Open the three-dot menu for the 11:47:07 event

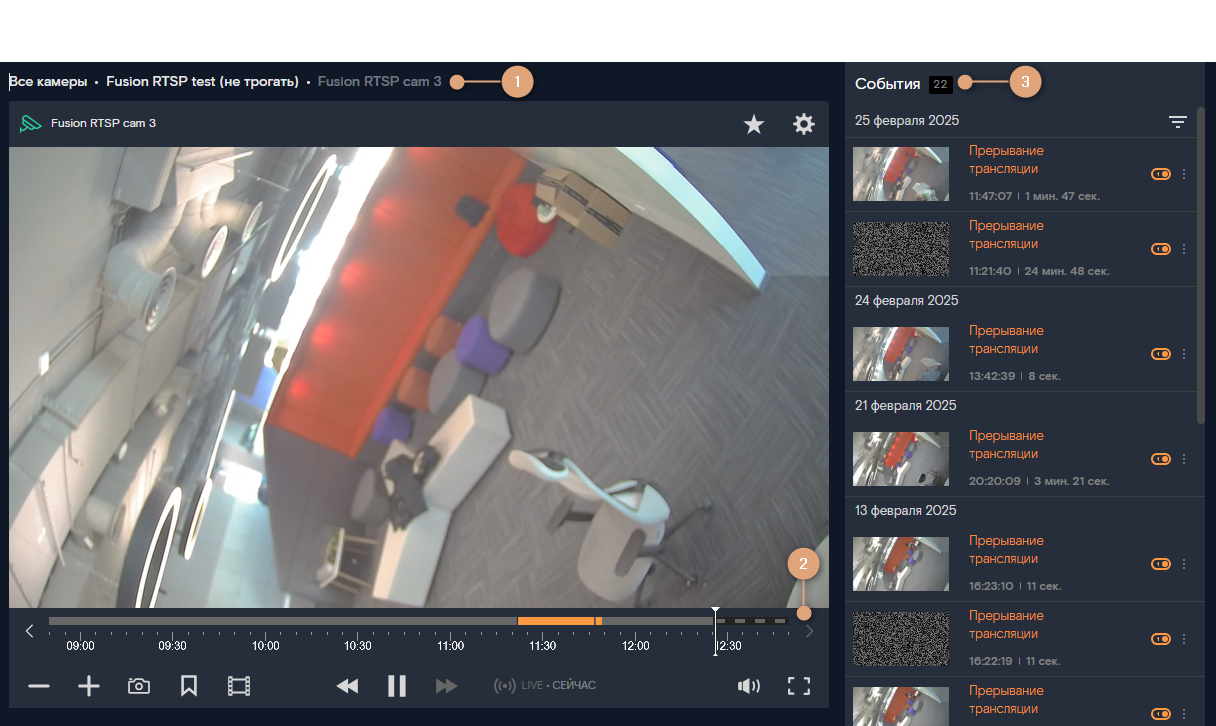(1184, 174)
